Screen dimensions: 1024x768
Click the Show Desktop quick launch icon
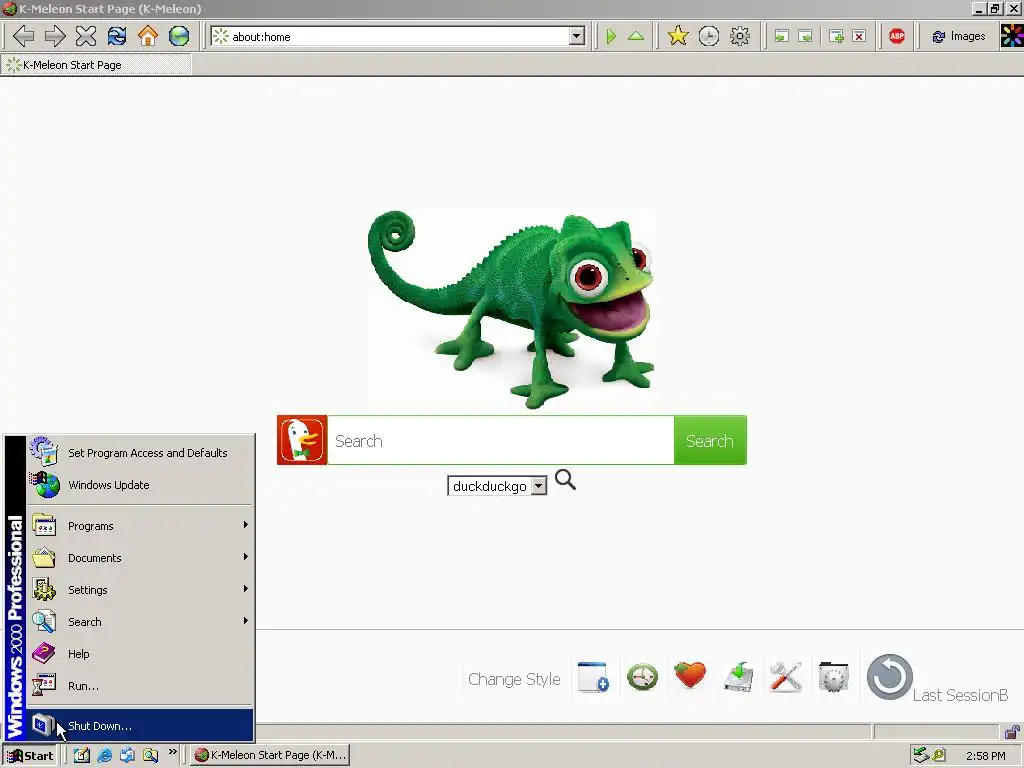(82, 755)
